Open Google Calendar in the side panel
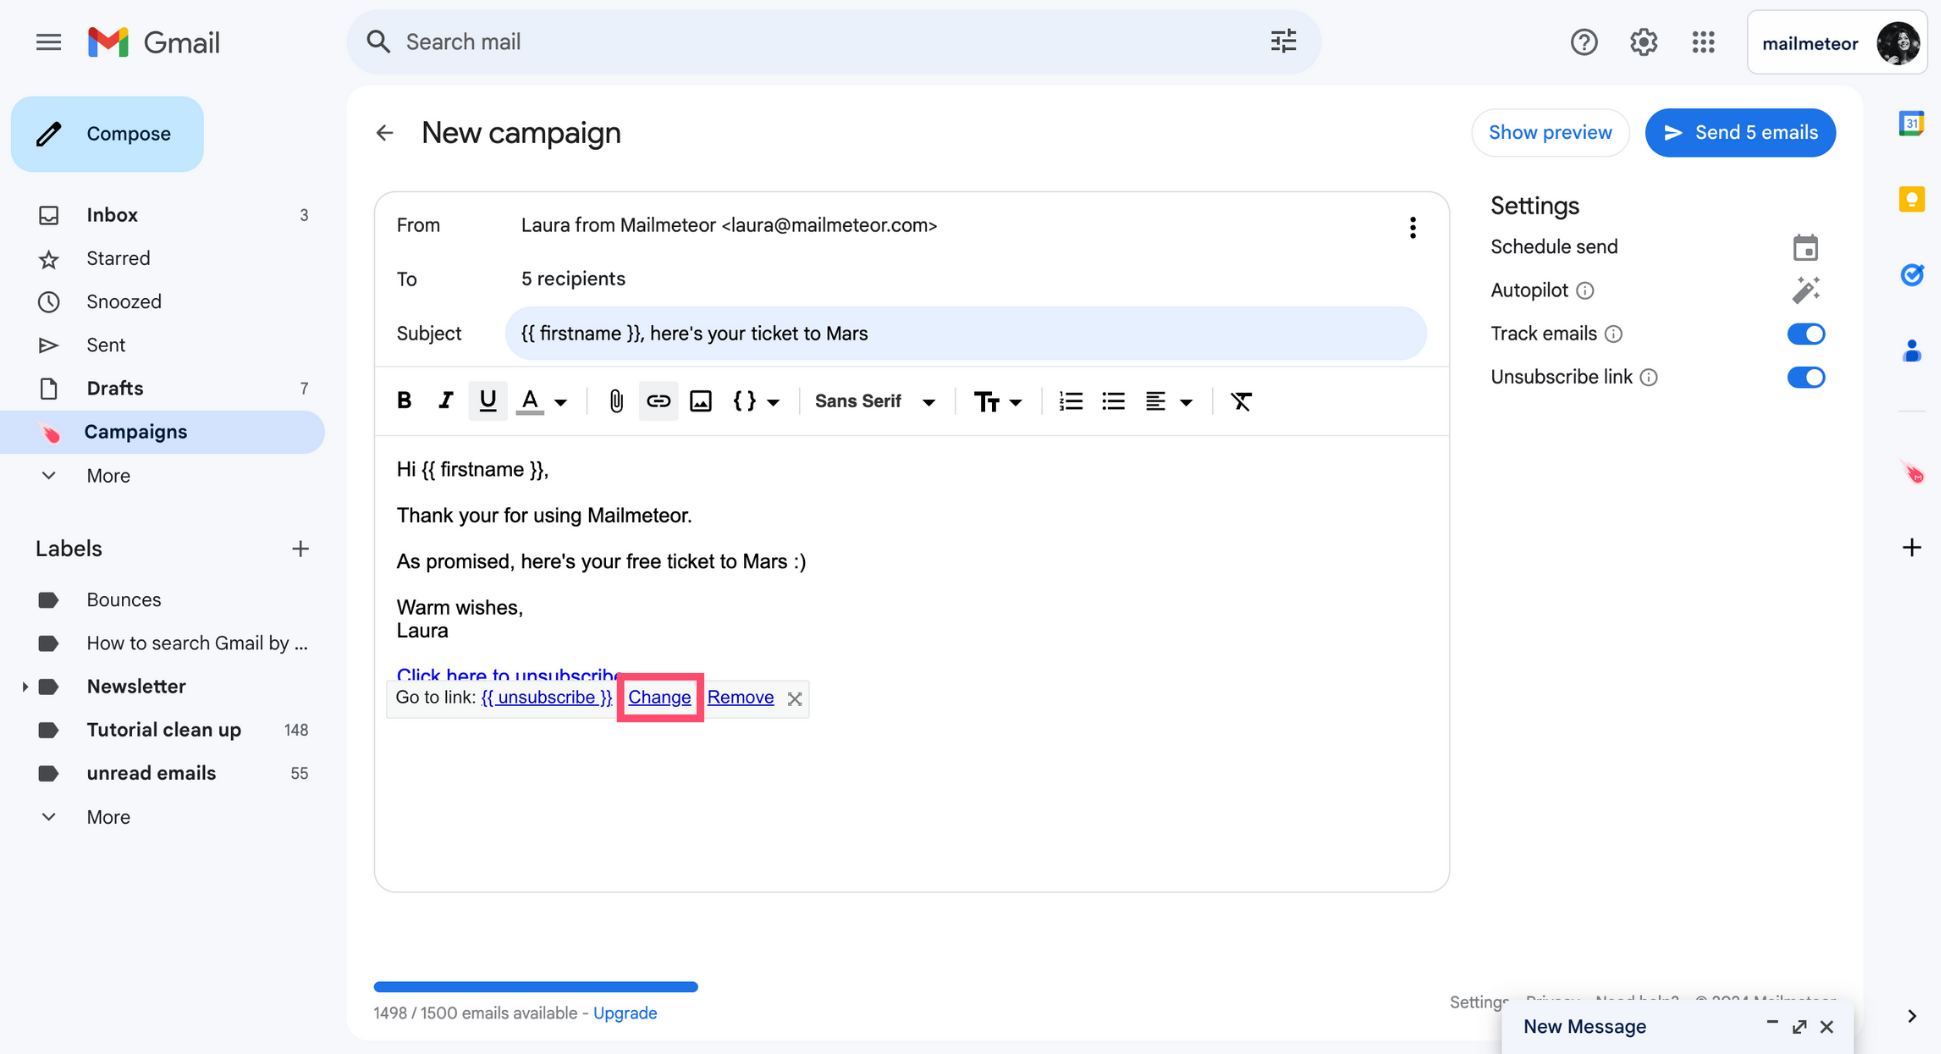This screenshot has width=1941, height=1054. pyautogui.click(x=1911, y=123)
